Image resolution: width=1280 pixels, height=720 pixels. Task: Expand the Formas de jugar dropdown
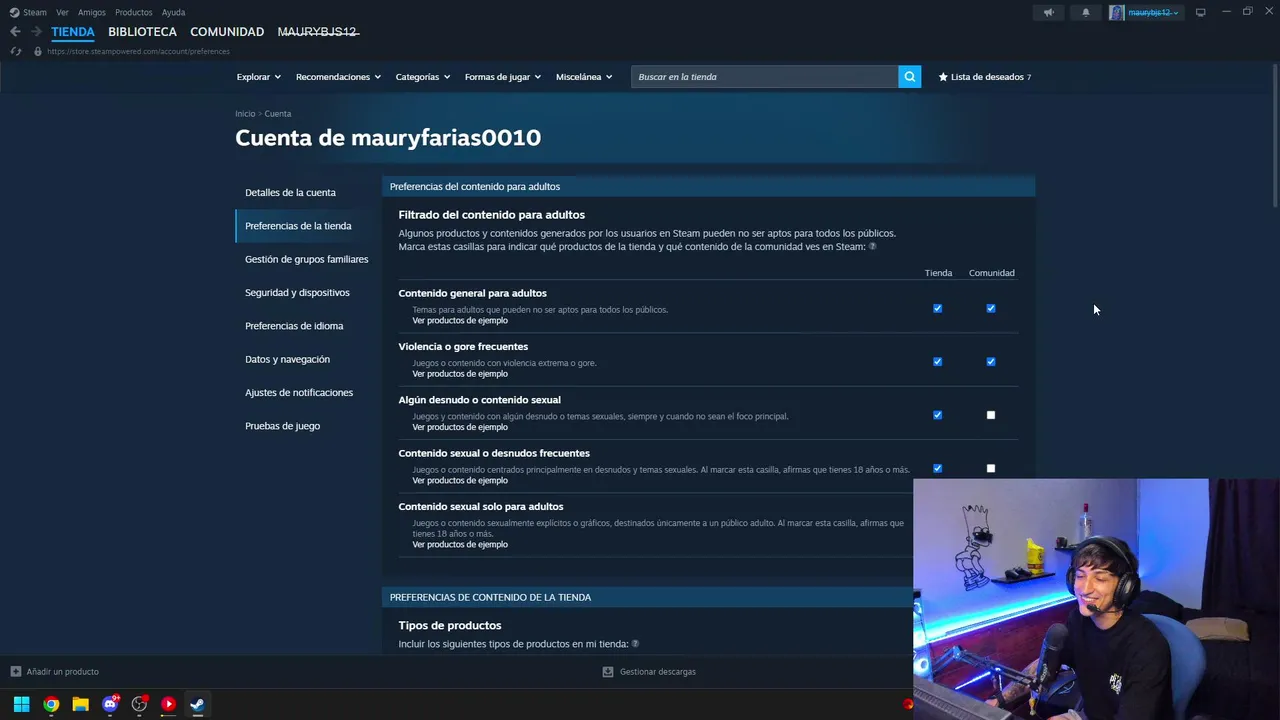pos(502,77)
